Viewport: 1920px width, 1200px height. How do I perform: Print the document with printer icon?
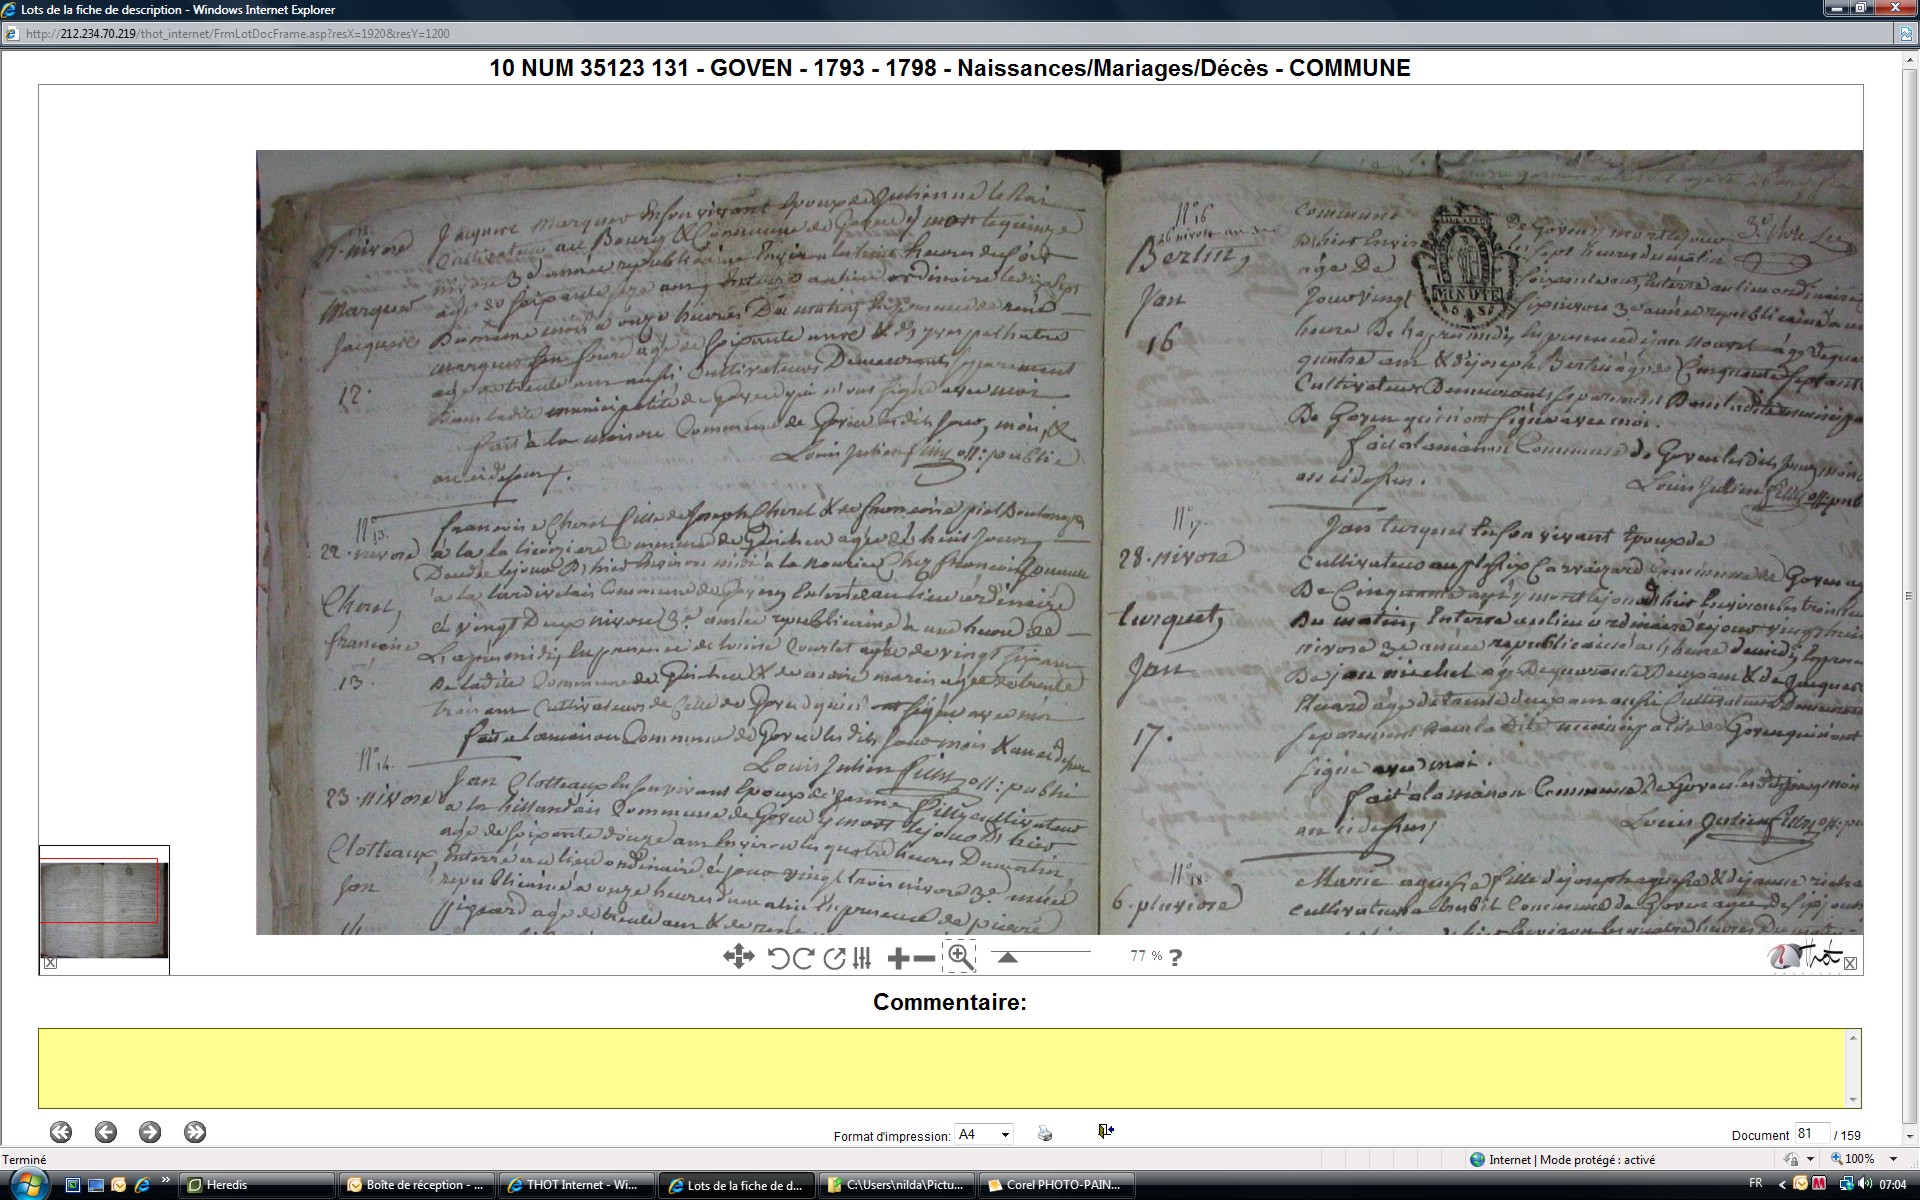click(1045, 1133)
